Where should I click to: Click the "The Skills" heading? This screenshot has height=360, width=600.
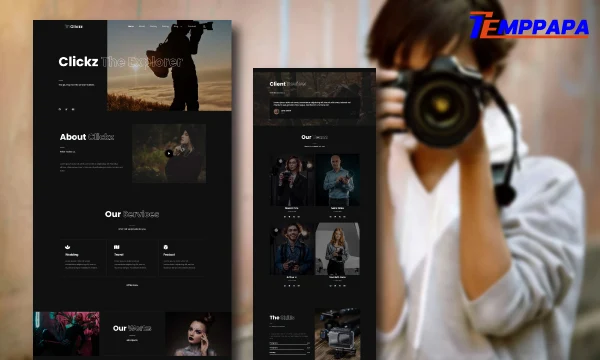[x=282, y=318]
